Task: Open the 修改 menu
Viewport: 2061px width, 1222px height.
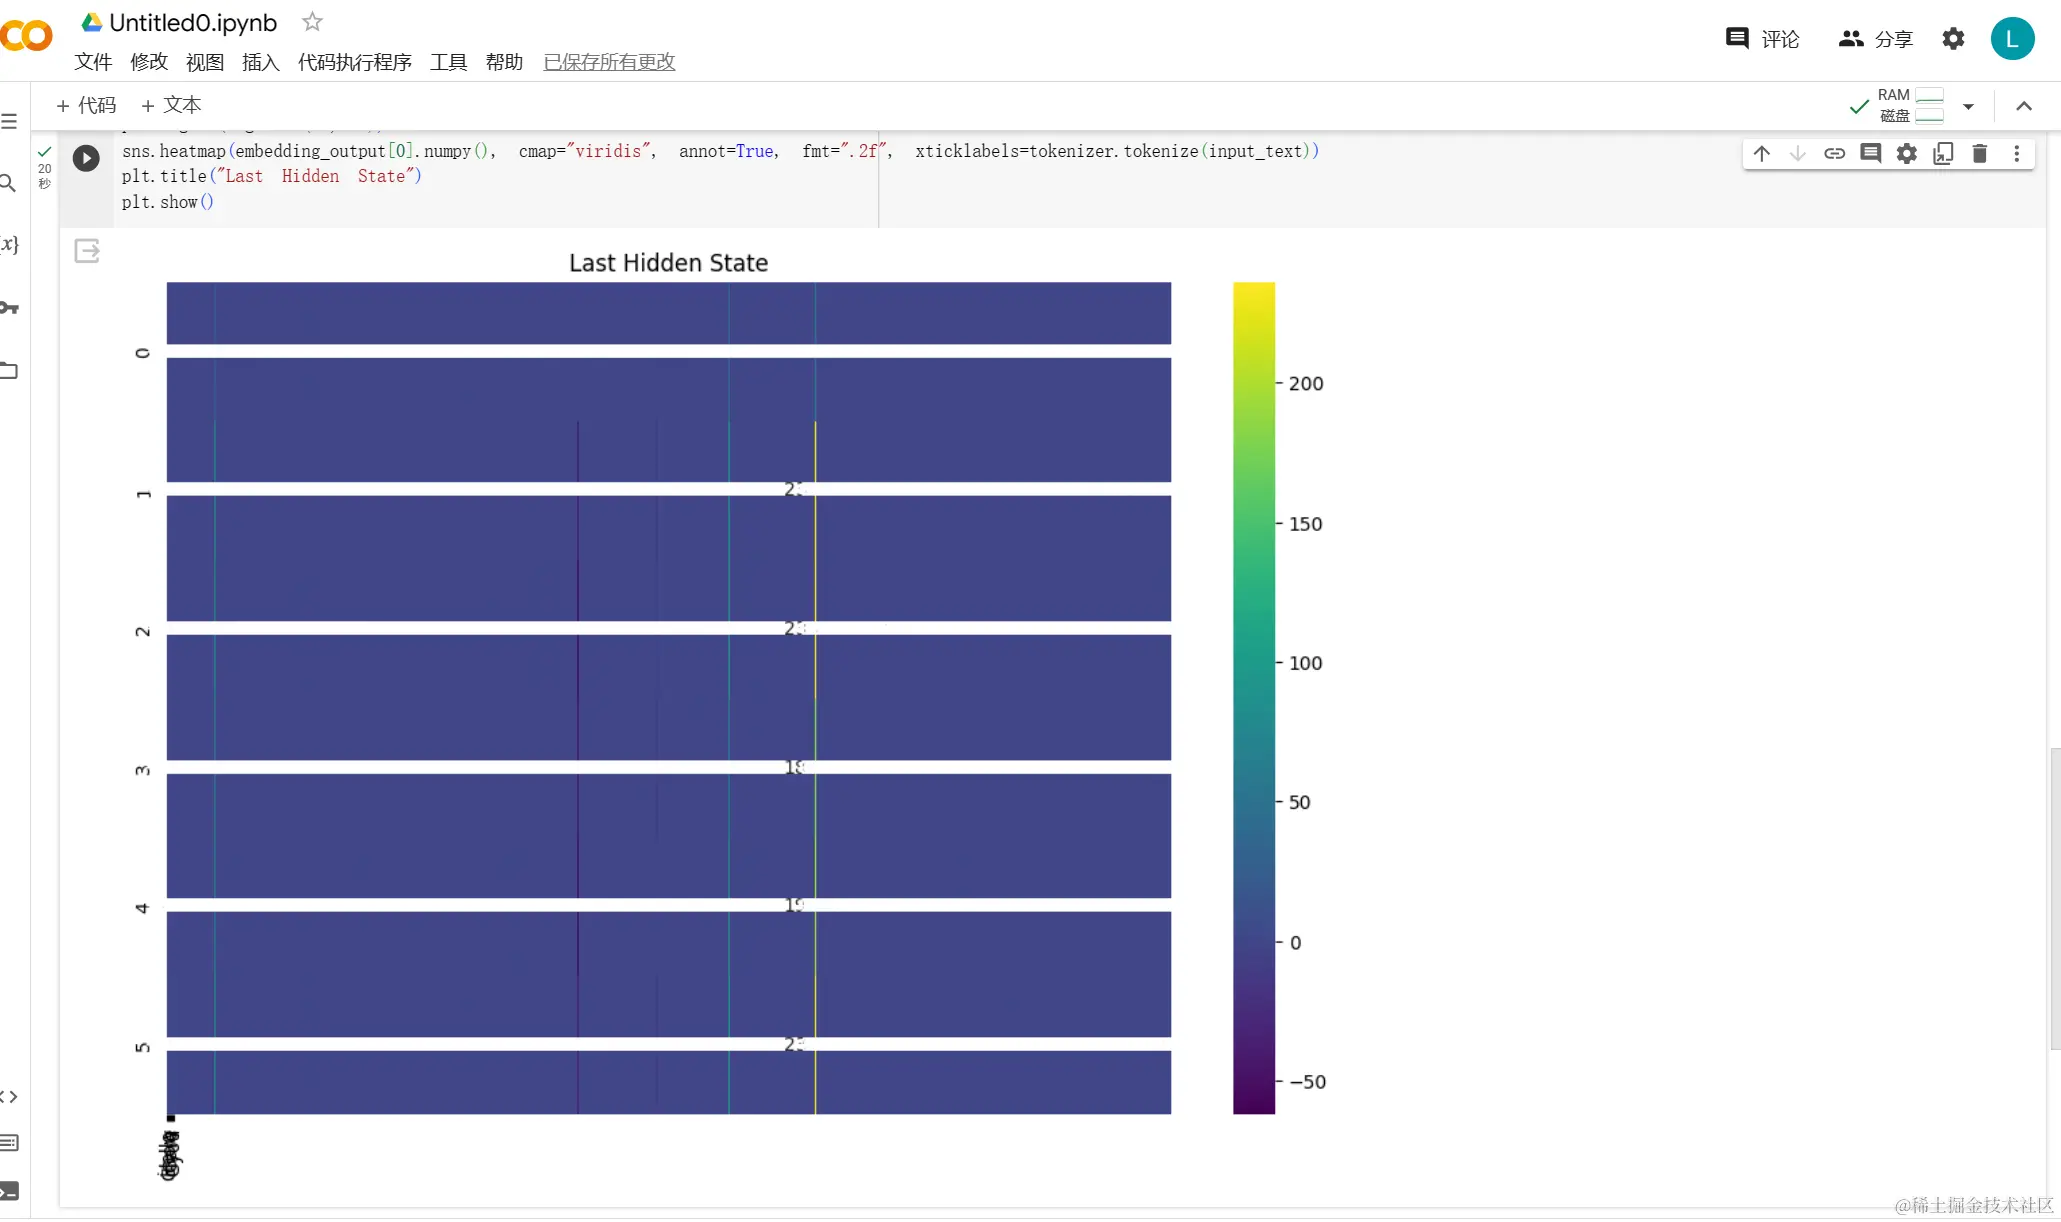Action: pyautogui.click(x=149, y=62)
